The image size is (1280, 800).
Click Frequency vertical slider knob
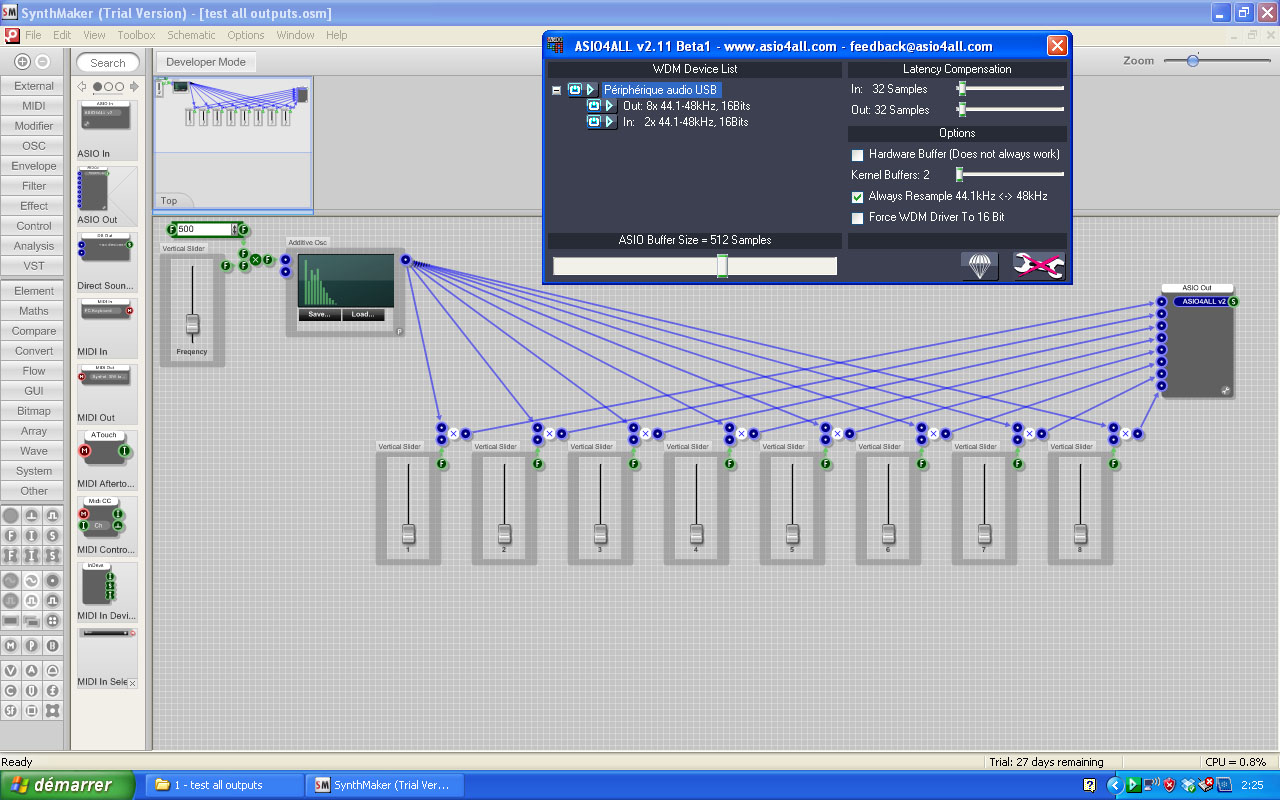(192, 324)
